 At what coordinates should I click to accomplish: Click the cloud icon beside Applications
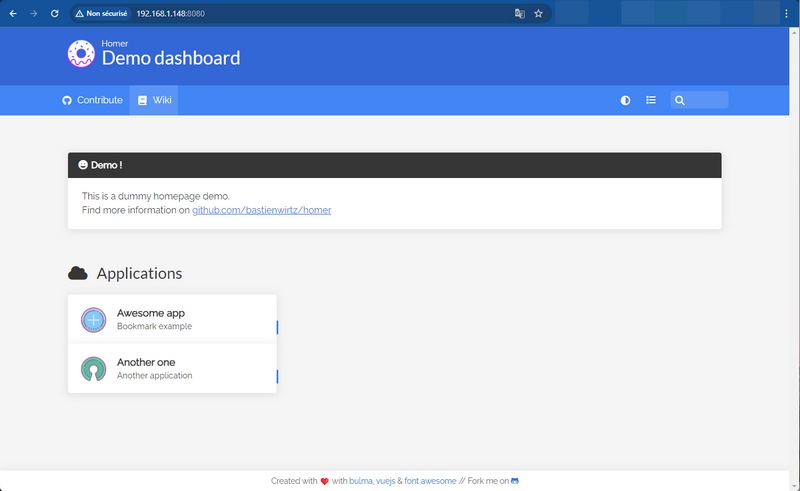click(78, 274)
